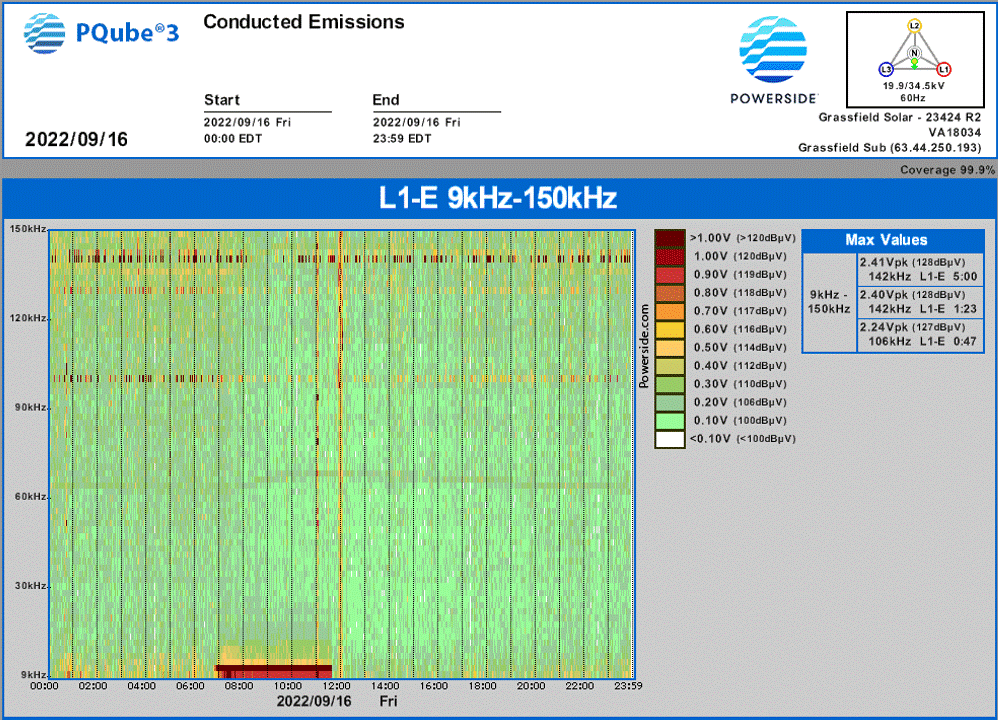
Task: Click the L1-E 9kHz-150kHz title banner
Action: coord(498,199)
